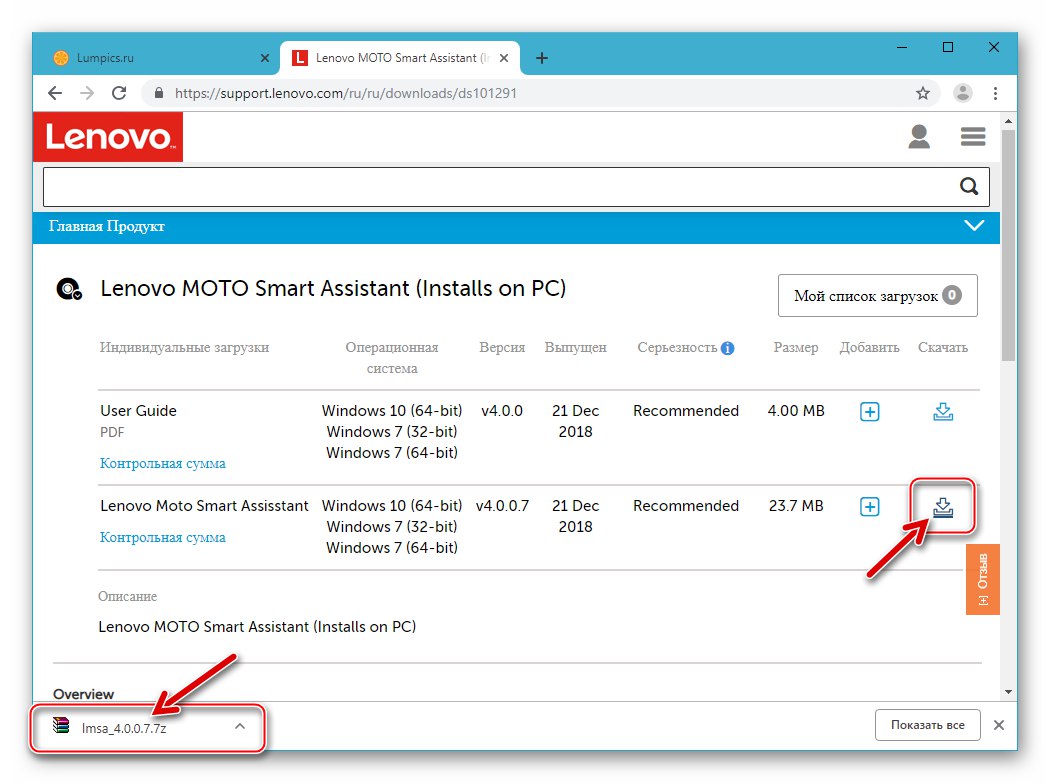Click the browser address bar
Image resolution: width=1050 pixels, height=783 pixels.
400,92
